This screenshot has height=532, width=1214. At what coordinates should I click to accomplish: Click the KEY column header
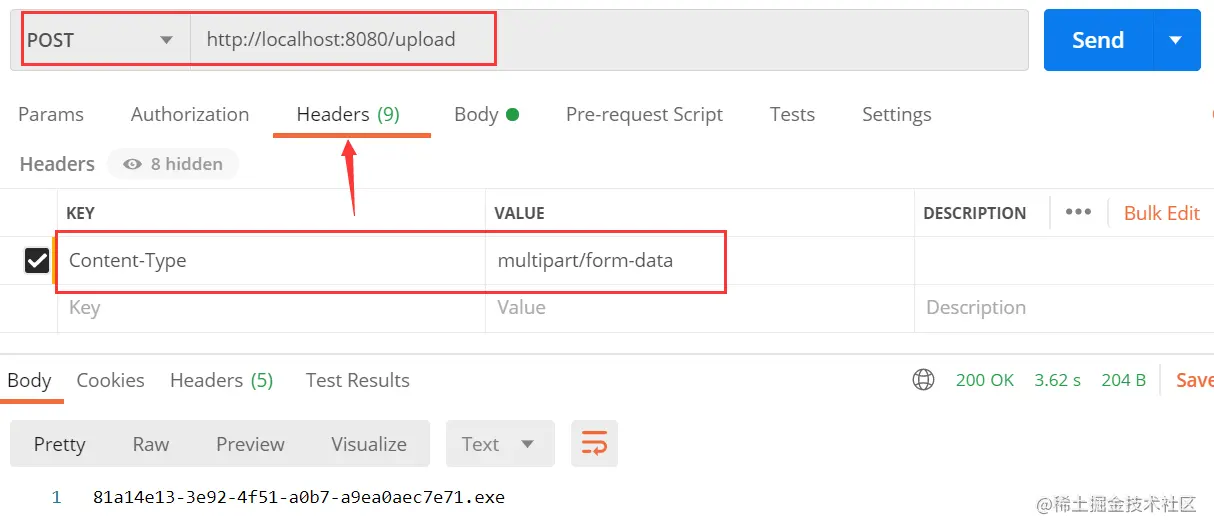point(81,213)
